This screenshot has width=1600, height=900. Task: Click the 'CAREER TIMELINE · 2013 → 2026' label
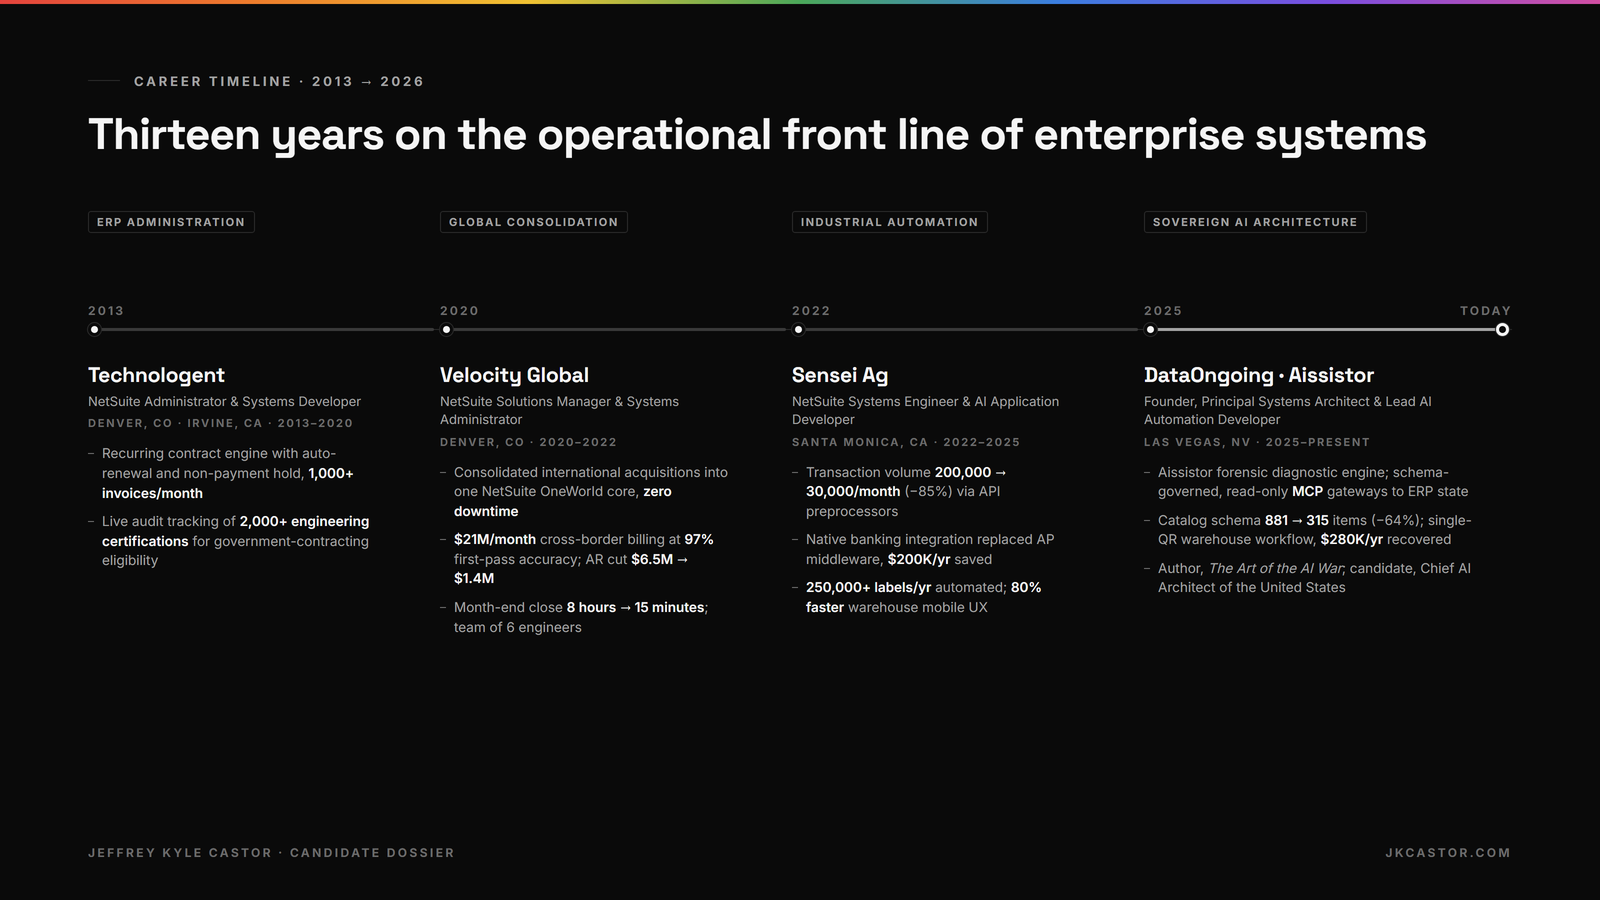pos(279,81)
